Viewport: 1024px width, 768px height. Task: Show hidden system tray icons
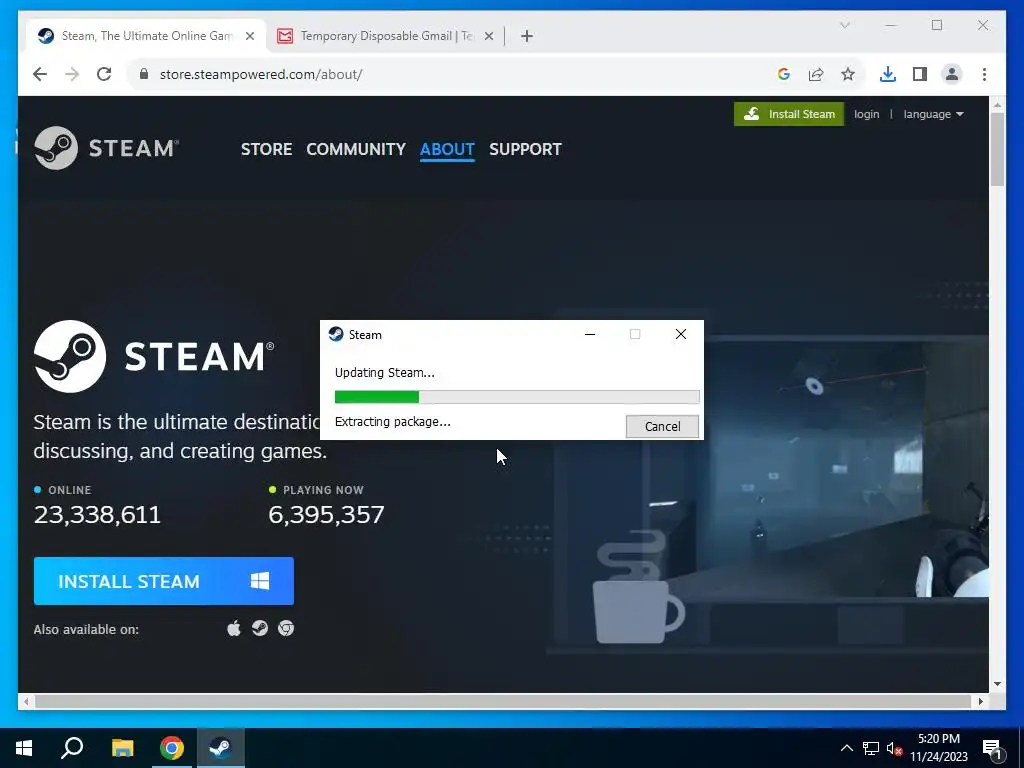846,748
